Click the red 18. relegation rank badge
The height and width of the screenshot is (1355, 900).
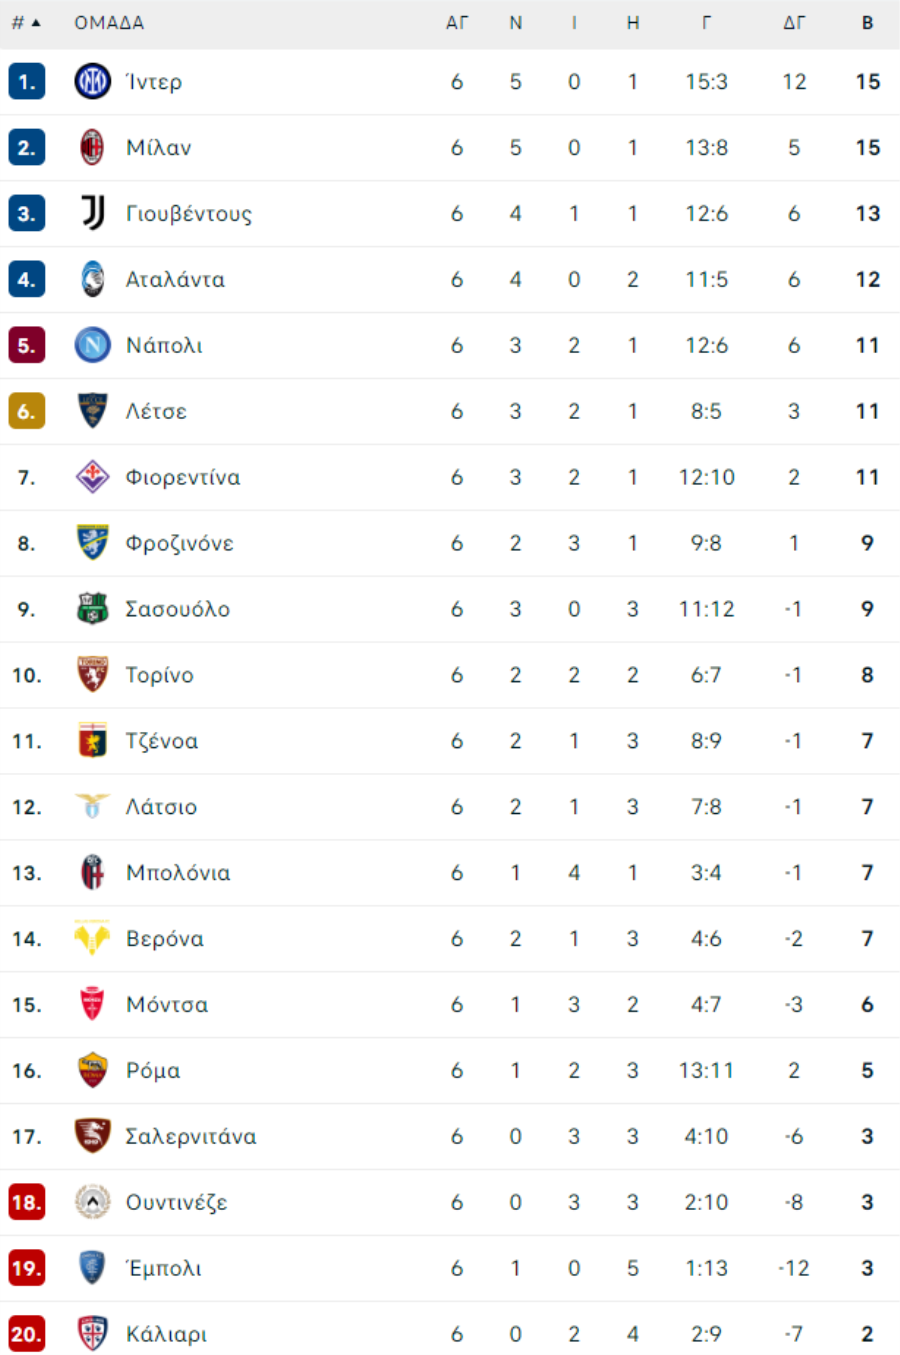click(x=27, y=1202)
